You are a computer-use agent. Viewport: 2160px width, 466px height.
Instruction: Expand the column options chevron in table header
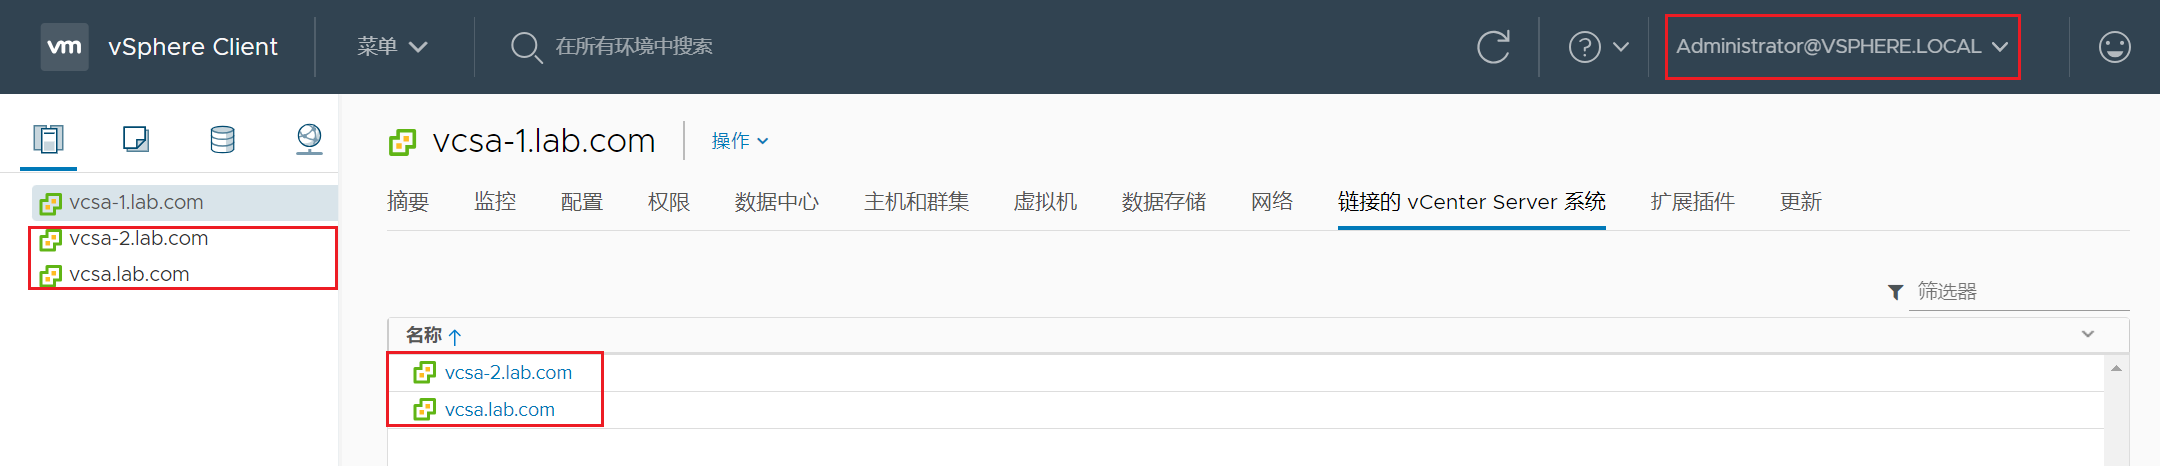[x=2088, y=334]
